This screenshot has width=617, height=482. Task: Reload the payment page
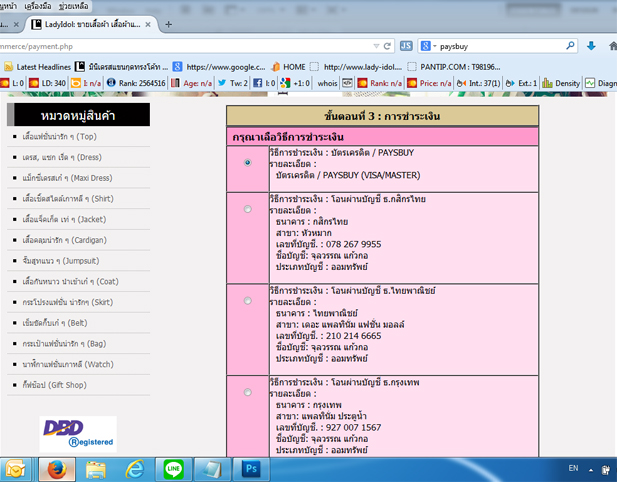(x=387, y=46)
